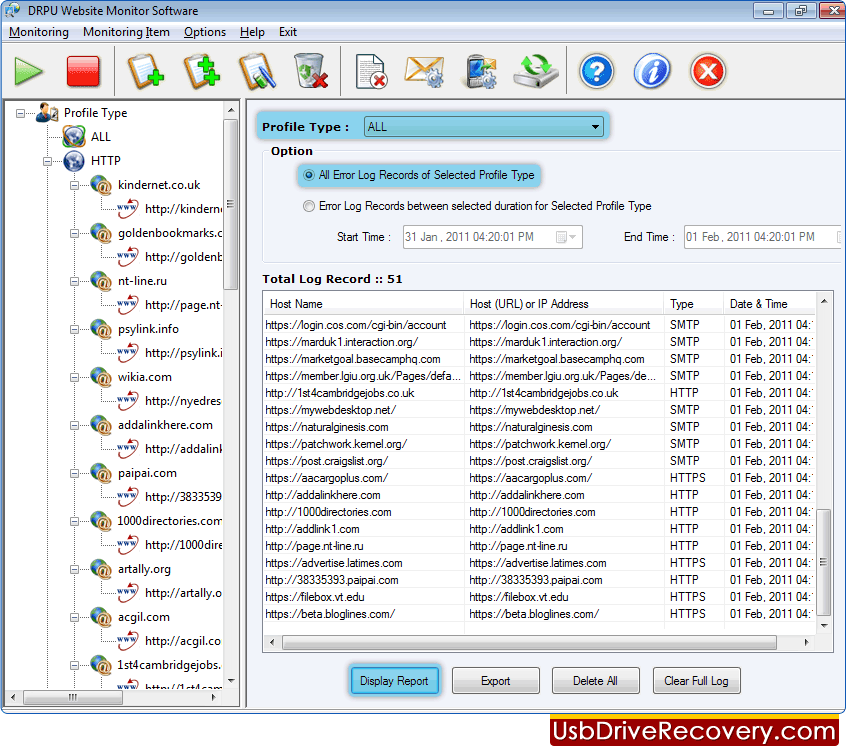Select the http://psylink.i URL tree entry
Image resolution: width=846 pixels, height=746 pixels.
183,353
